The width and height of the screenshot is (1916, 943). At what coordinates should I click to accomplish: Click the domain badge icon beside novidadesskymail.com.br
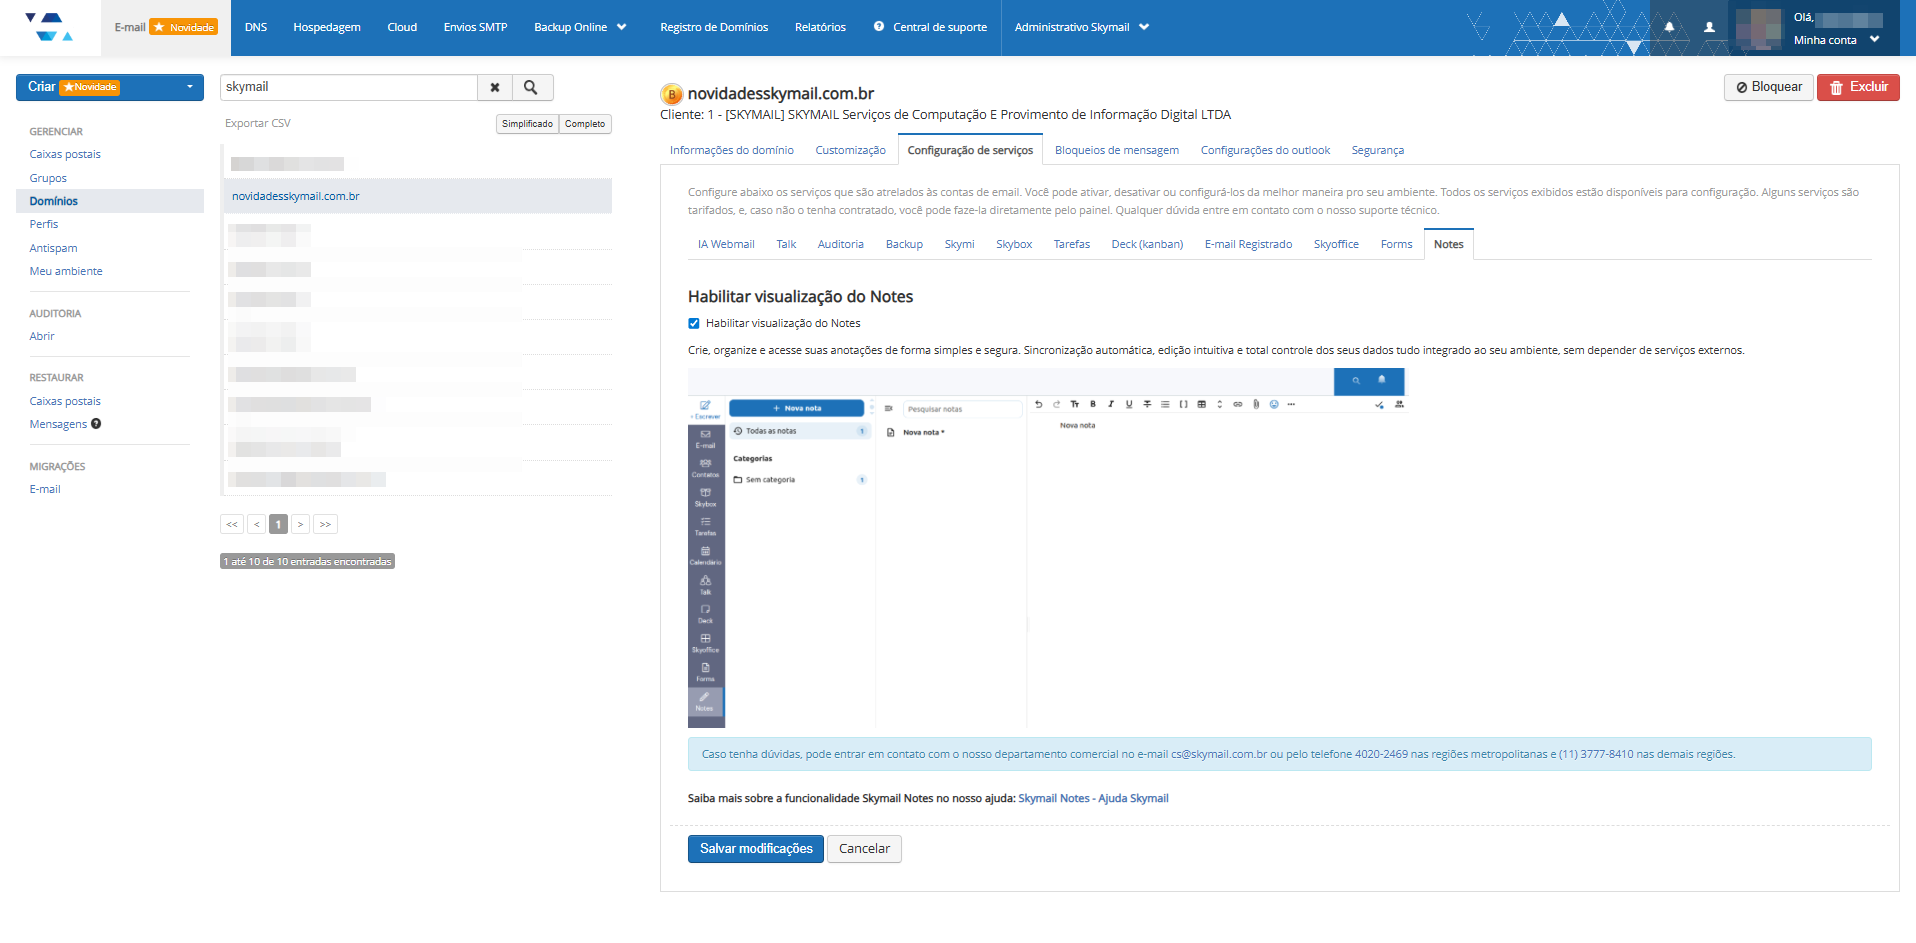click(671, 95)
